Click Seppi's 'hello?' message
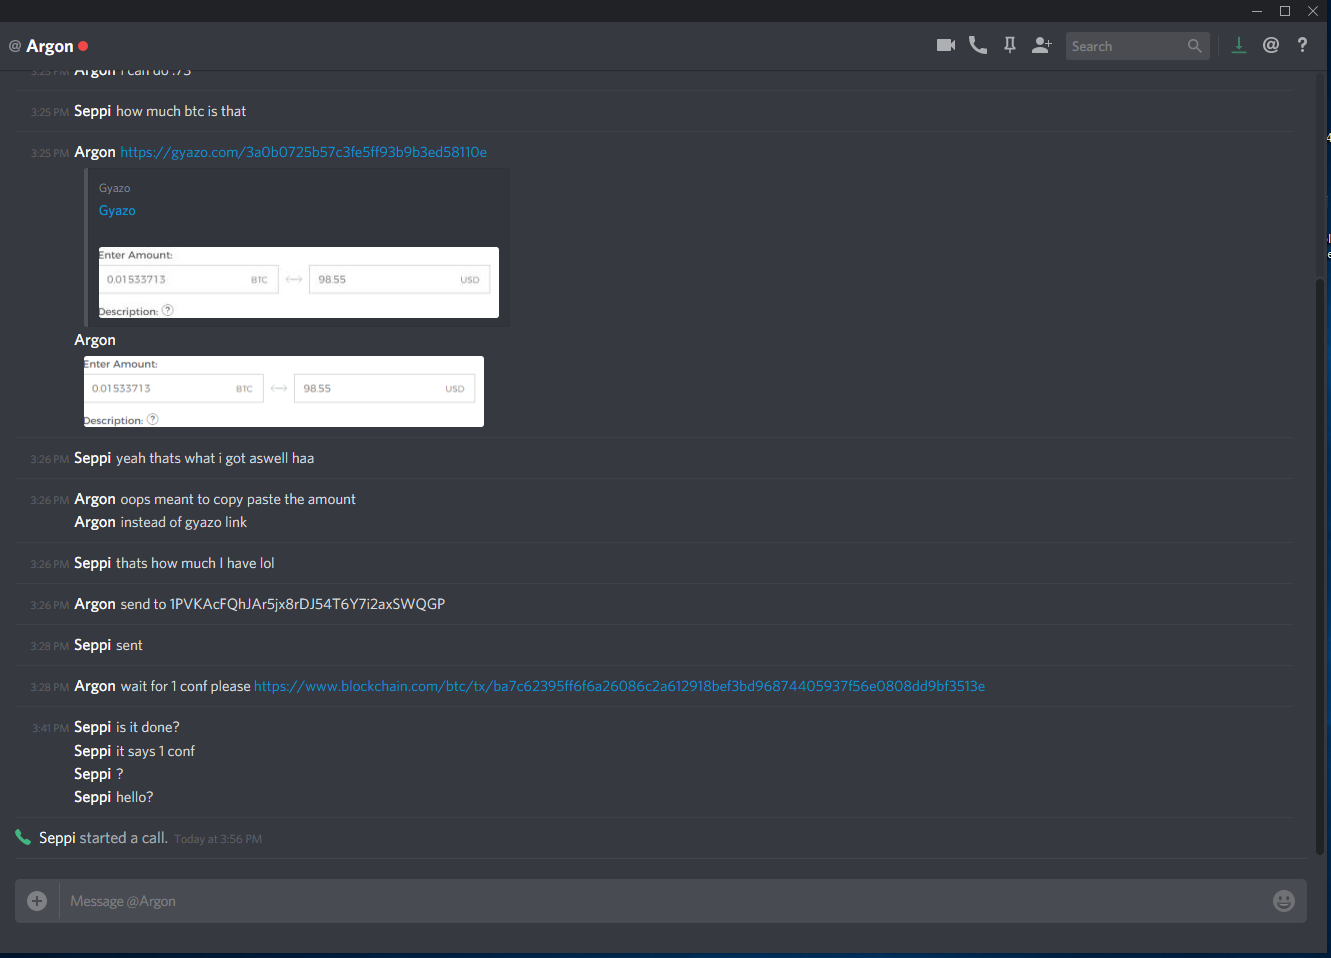The width and height of the screenshot is (1331, 958). click(134, 797)
